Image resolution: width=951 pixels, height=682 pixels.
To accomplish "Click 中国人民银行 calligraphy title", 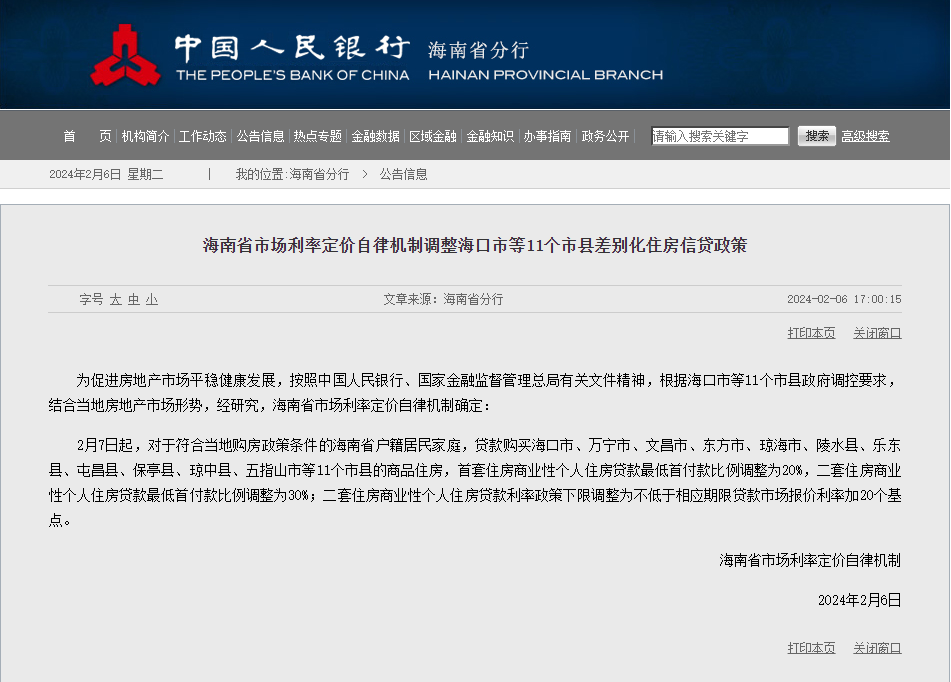I will tap(292, 47).
